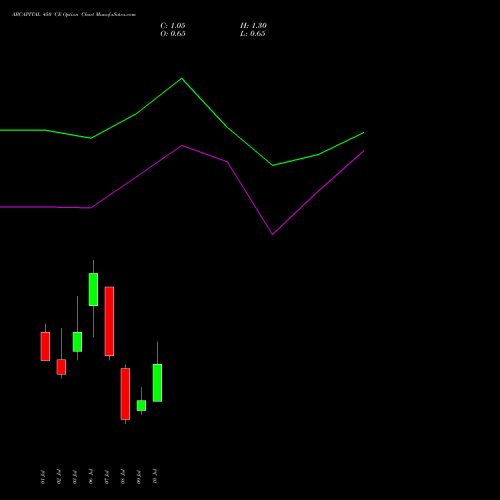Click the low value 'L: 0.65'
This screenshot has width=500, height=500.
click(x=253, y=34)
